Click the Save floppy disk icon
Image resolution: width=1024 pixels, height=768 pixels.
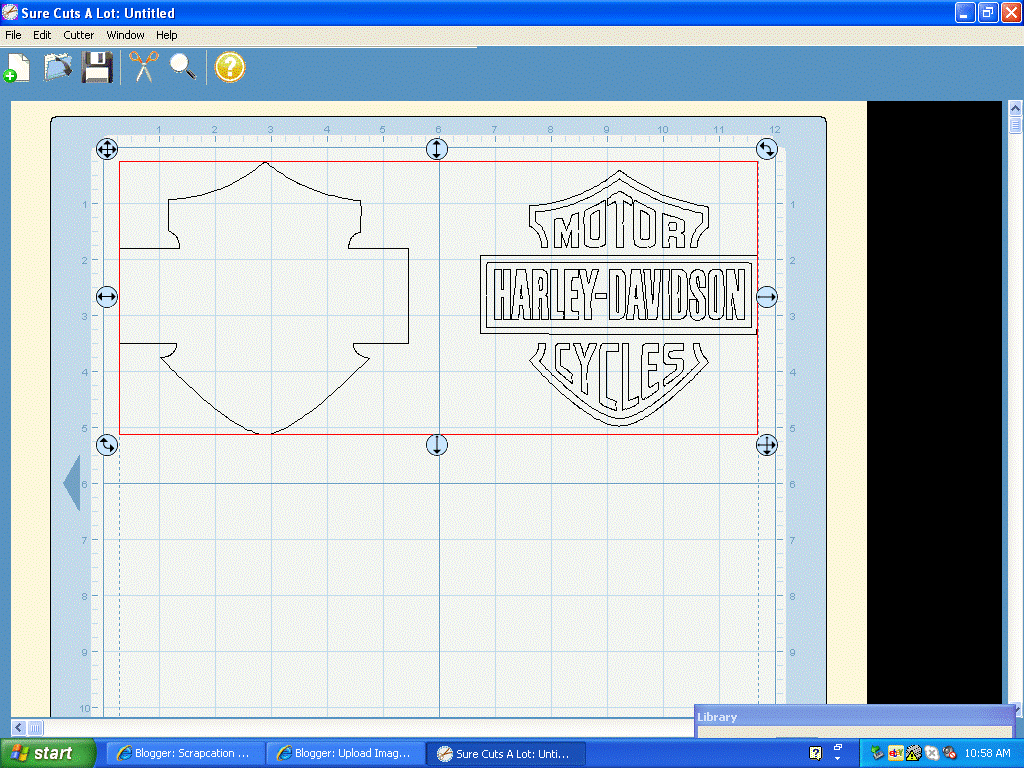pyautogui.click(x=97, y=67)
